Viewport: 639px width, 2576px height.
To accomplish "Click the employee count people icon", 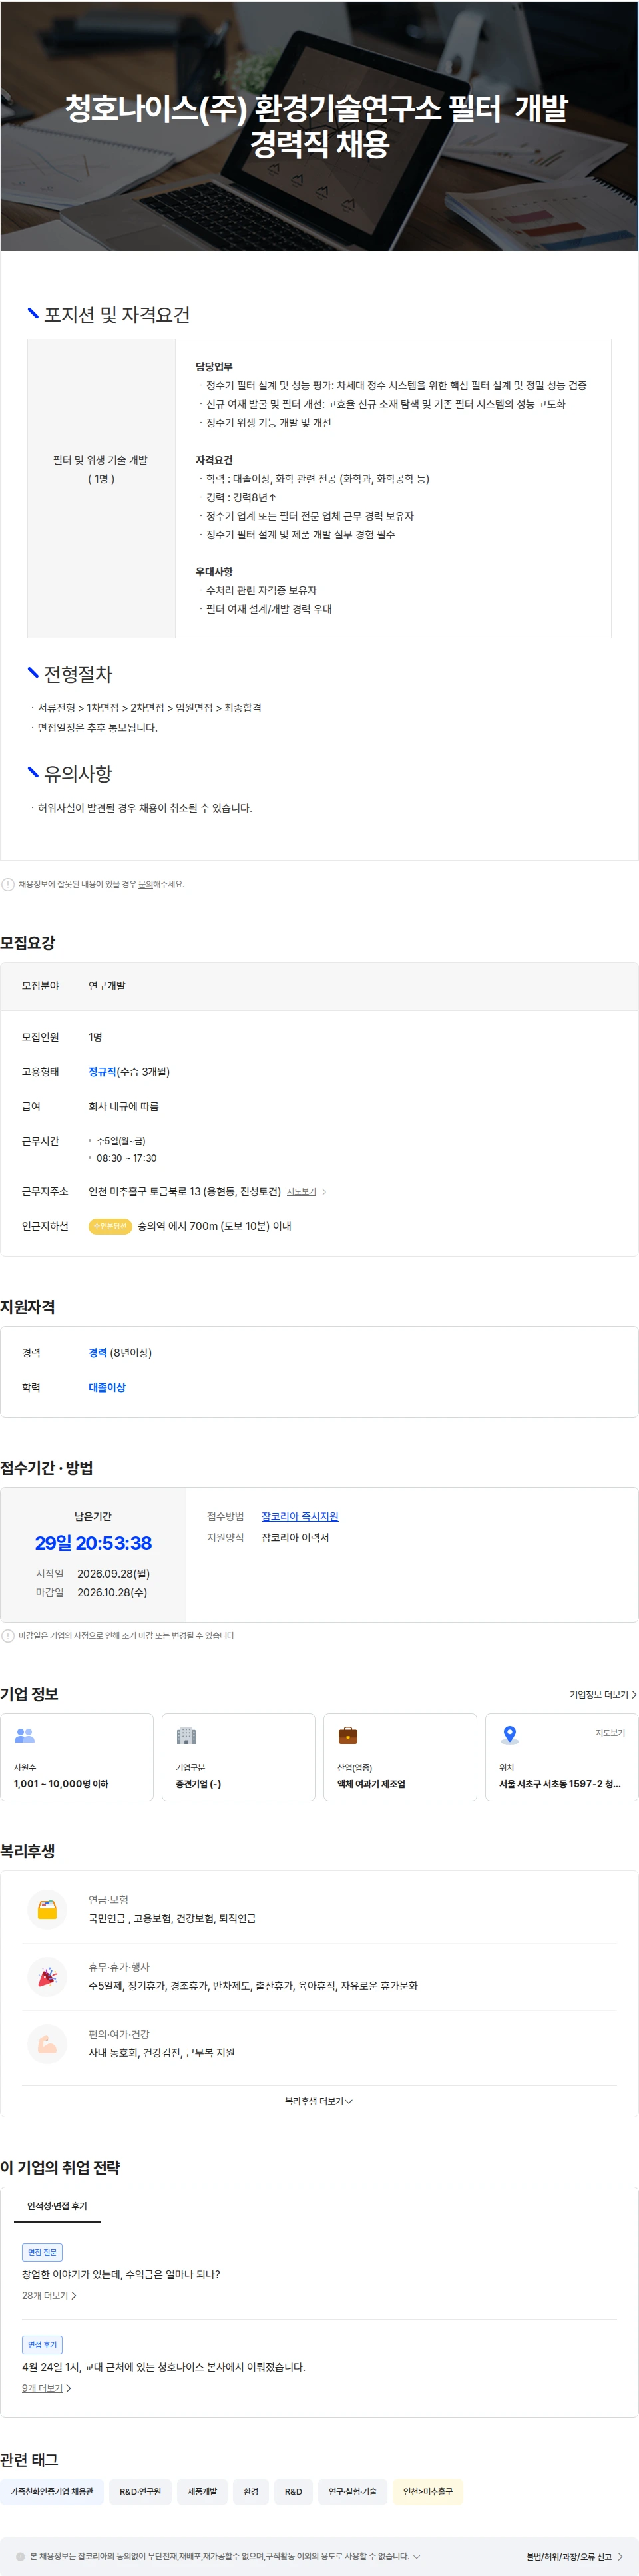I will pyautogui.click(x=25, y=1735).
